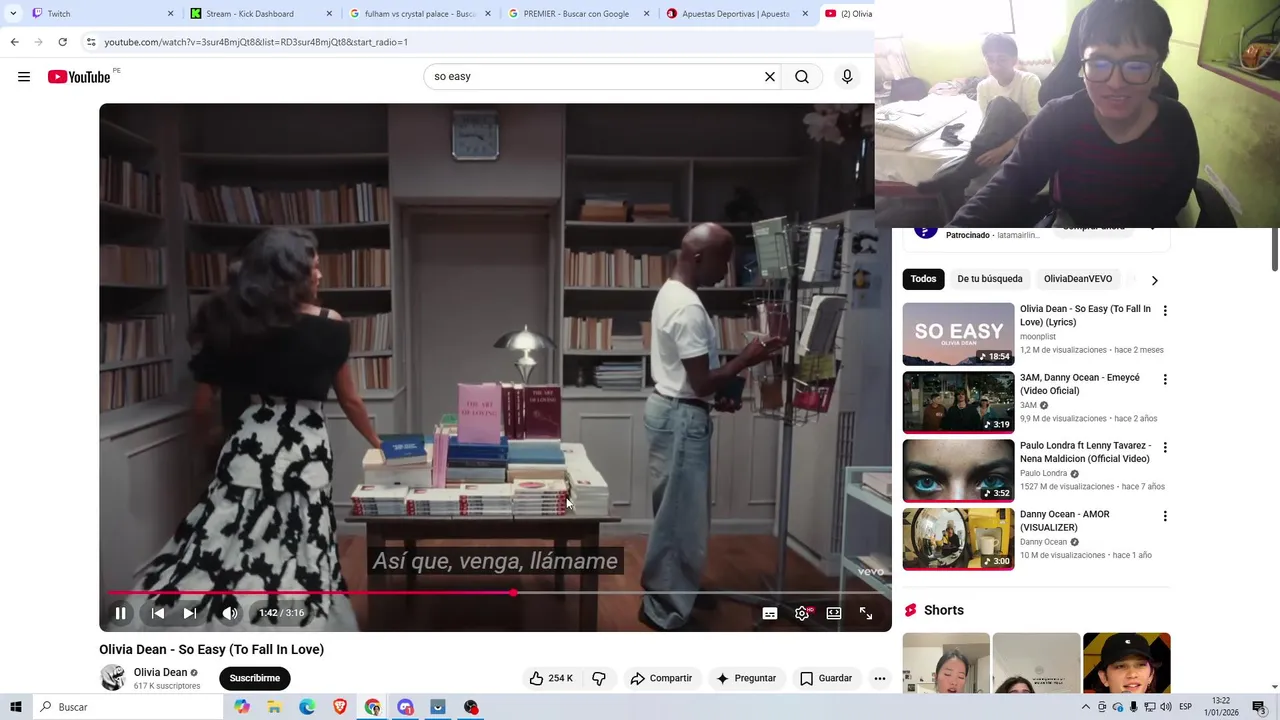The image size is (1280, 720).
Task: Grab the red playhead scrubber dot
Action: (x=513, y=593)
